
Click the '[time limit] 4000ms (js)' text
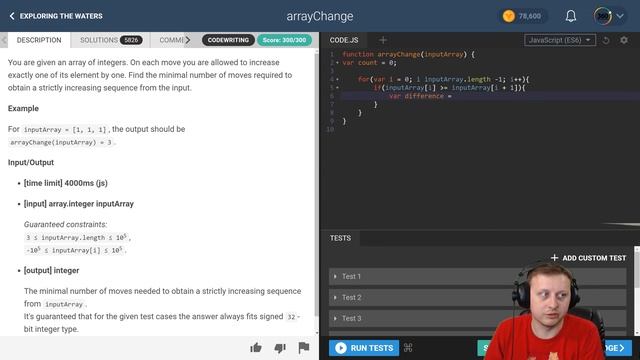click(x=66, y=183)
